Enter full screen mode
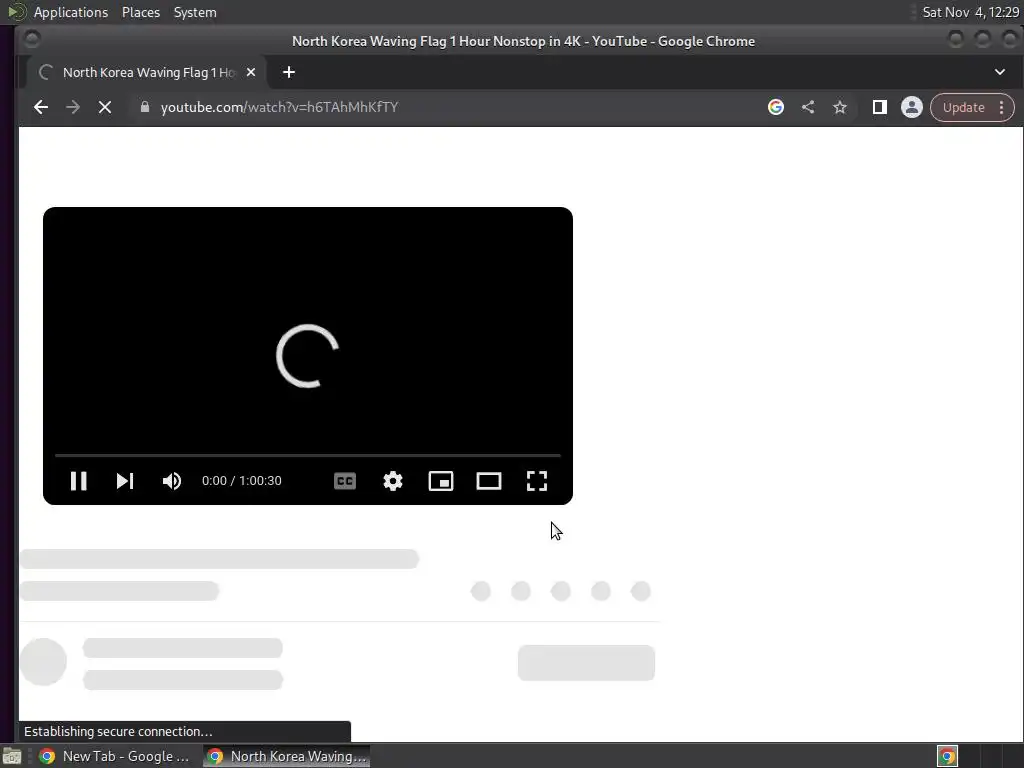 click(537, 481)
